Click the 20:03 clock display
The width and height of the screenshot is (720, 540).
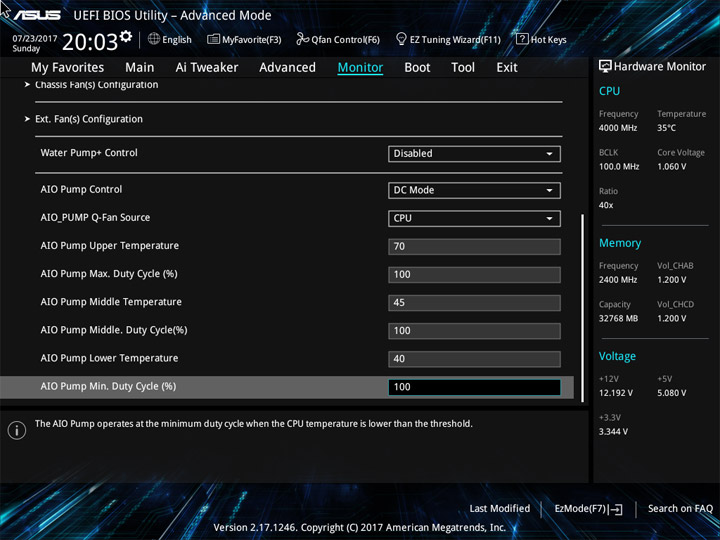click(90, 42)
